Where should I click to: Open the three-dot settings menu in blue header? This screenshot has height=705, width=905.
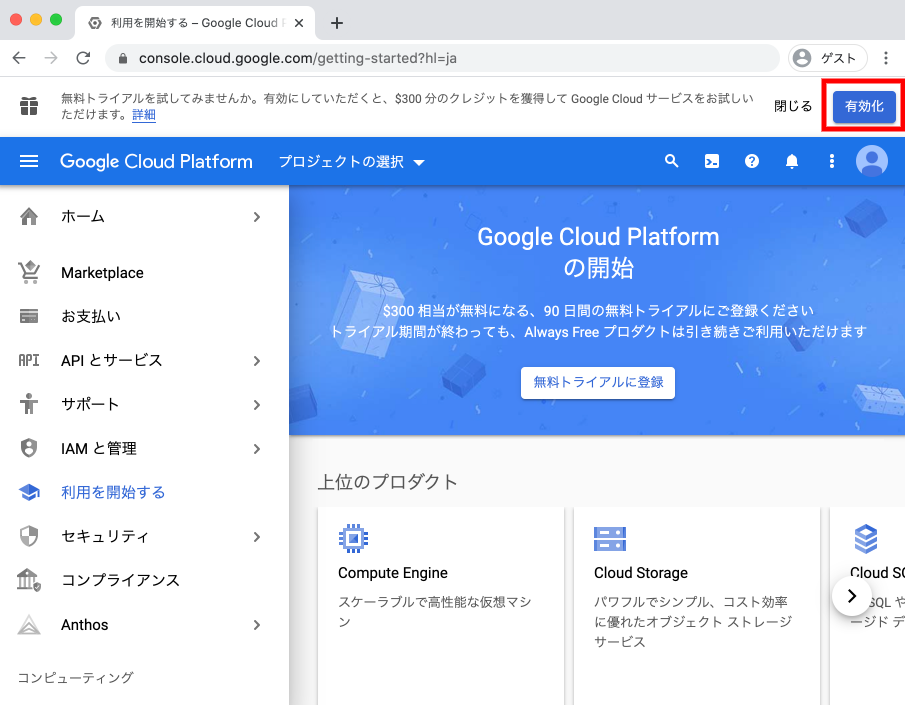832,161
